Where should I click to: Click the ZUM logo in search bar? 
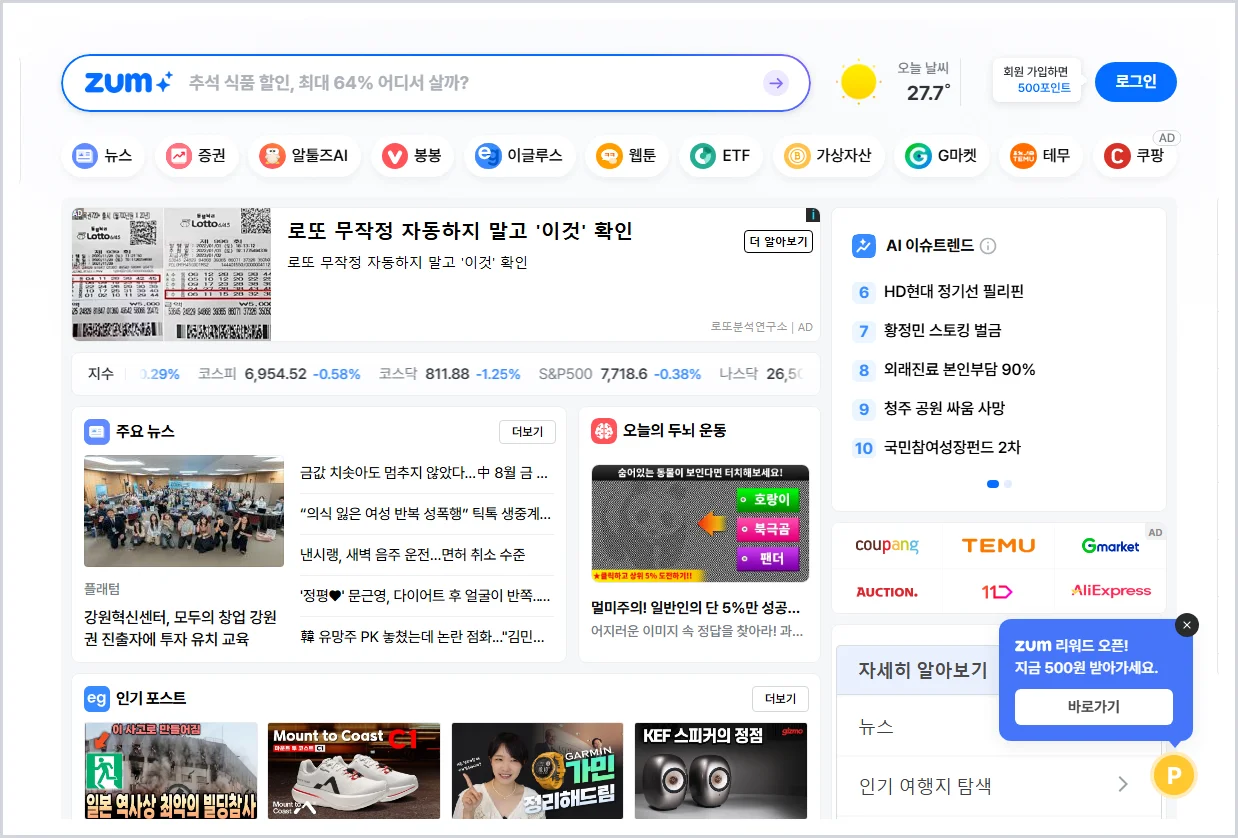tap(129, 82)
